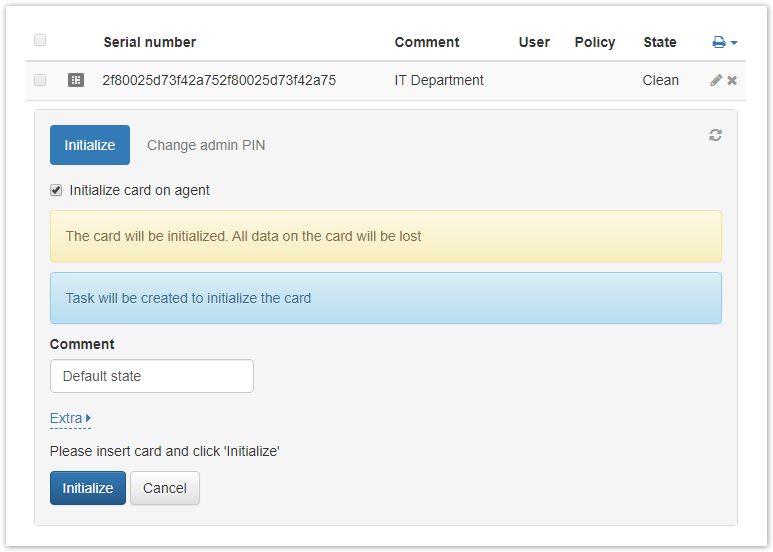Click the User column header

[534, 42]
